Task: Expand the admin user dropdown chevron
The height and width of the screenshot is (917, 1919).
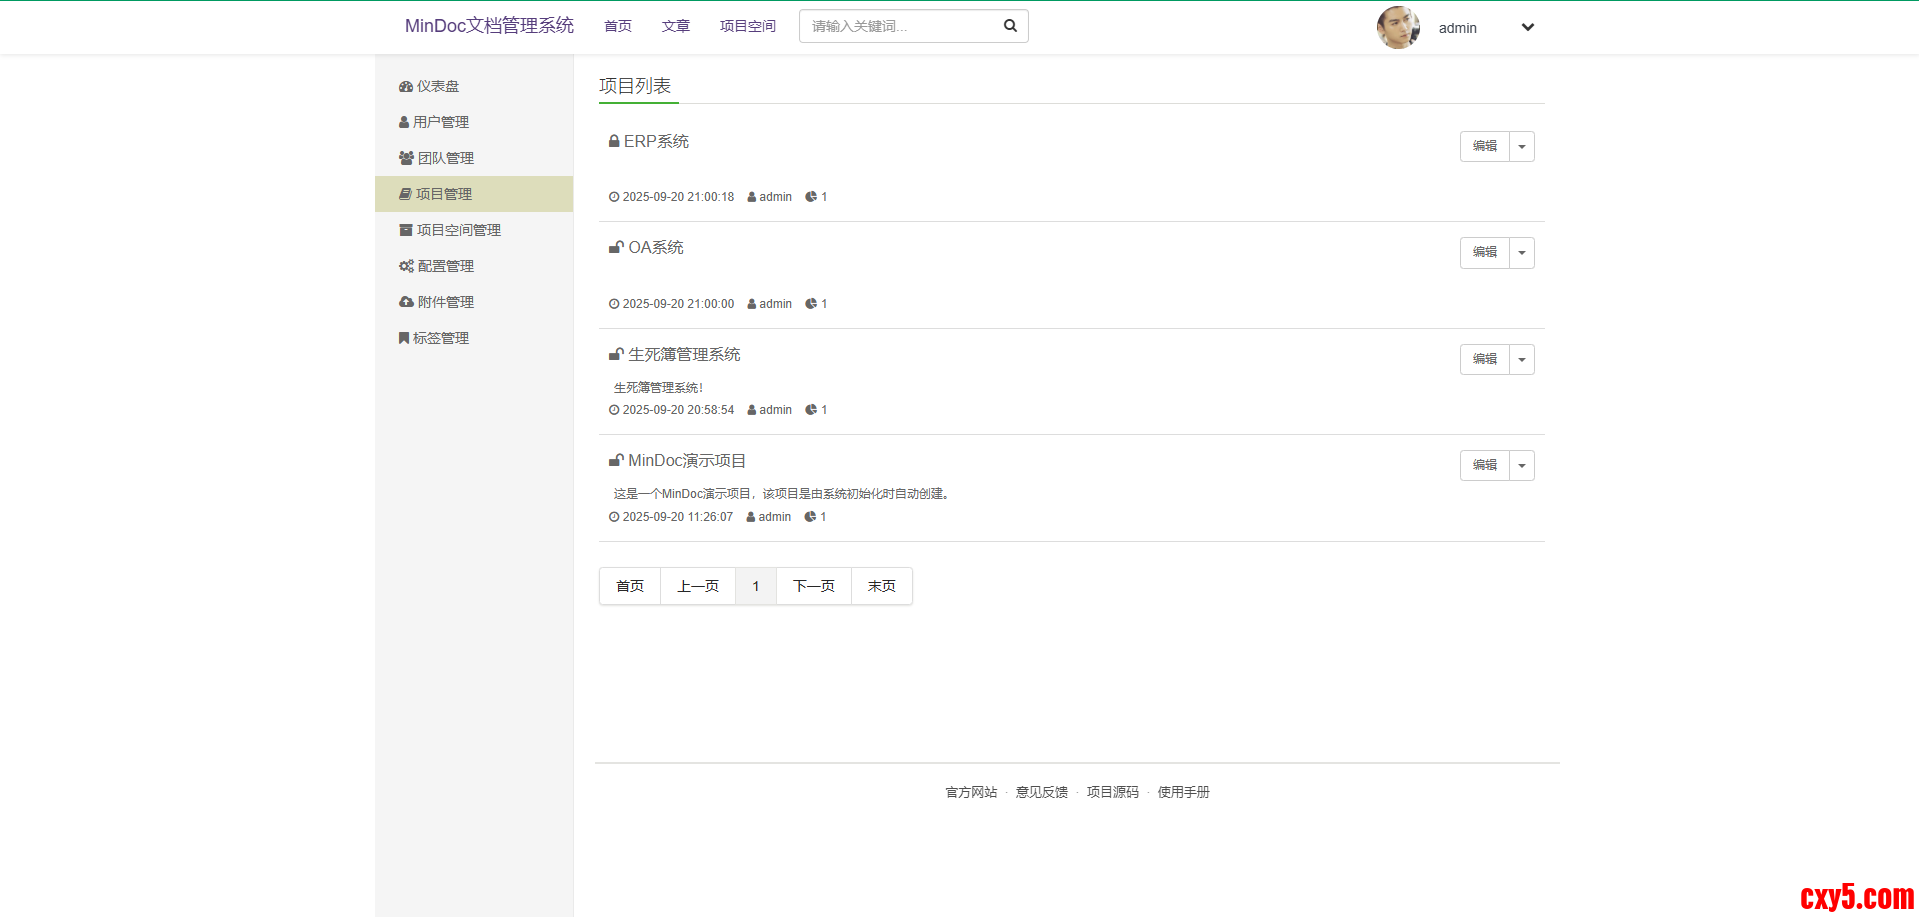Action: coord(1527,27)
